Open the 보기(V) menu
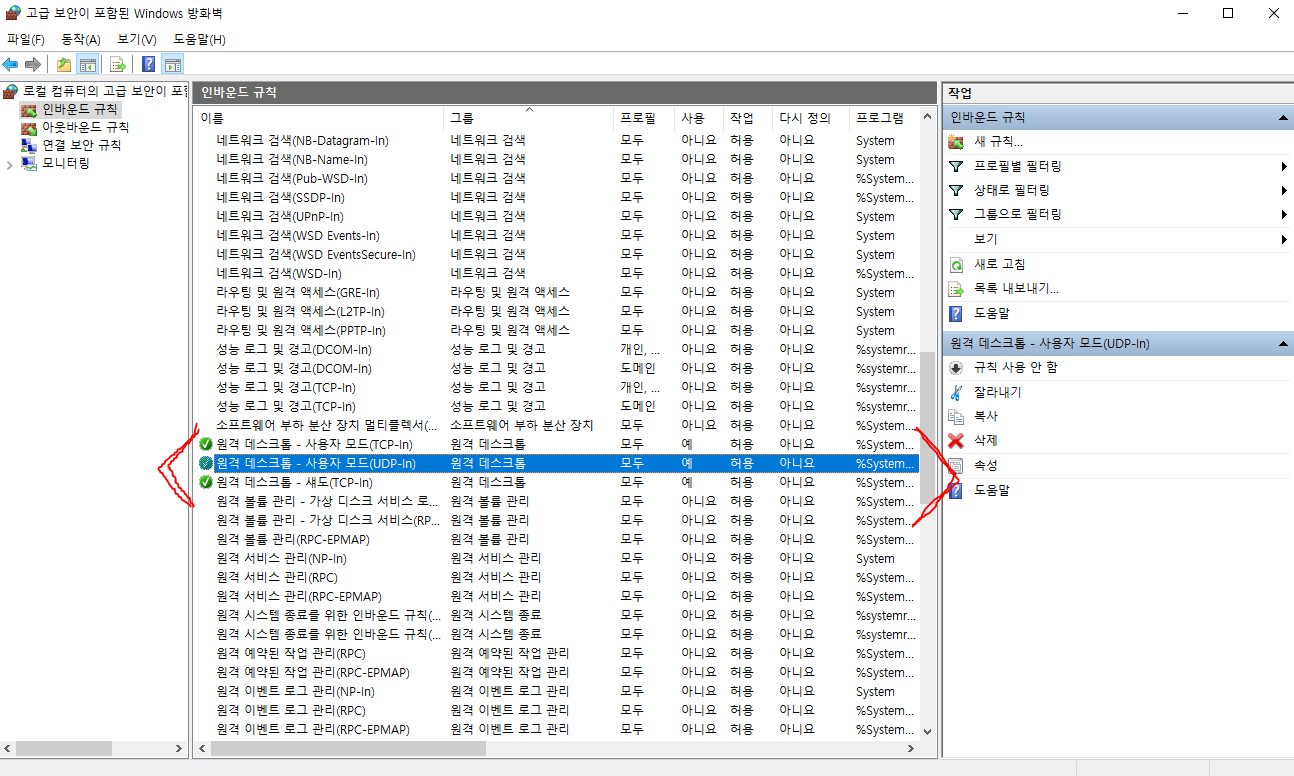The width and height of the screenshot is (1294, 776). (x=136, y=39)
